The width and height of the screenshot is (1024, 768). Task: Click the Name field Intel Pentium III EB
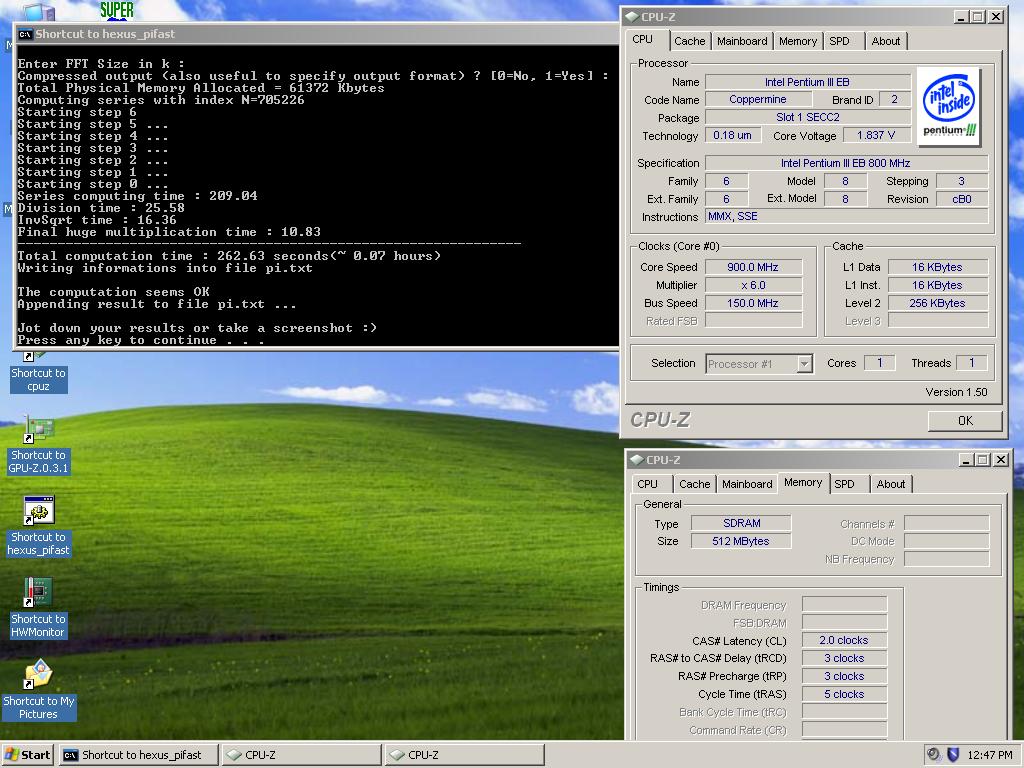point(807,82)
